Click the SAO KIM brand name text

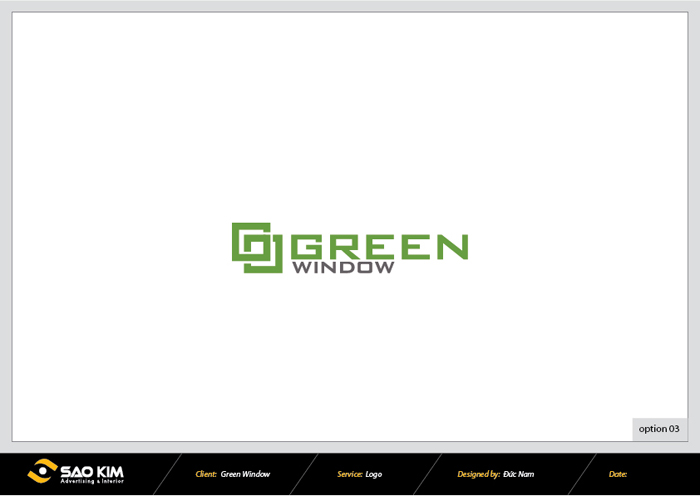[91, 470]
